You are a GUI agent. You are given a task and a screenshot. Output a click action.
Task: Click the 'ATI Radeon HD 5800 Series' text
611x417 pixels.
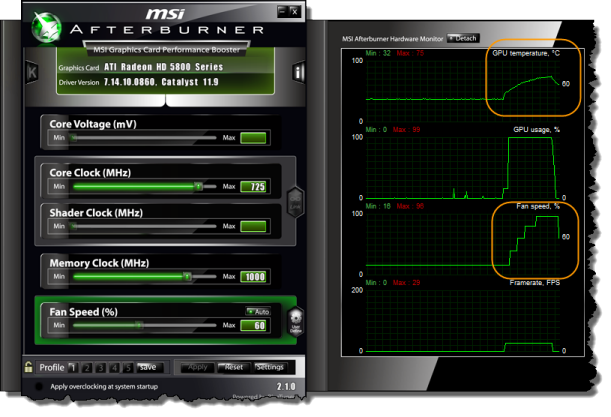coord(164,67)
